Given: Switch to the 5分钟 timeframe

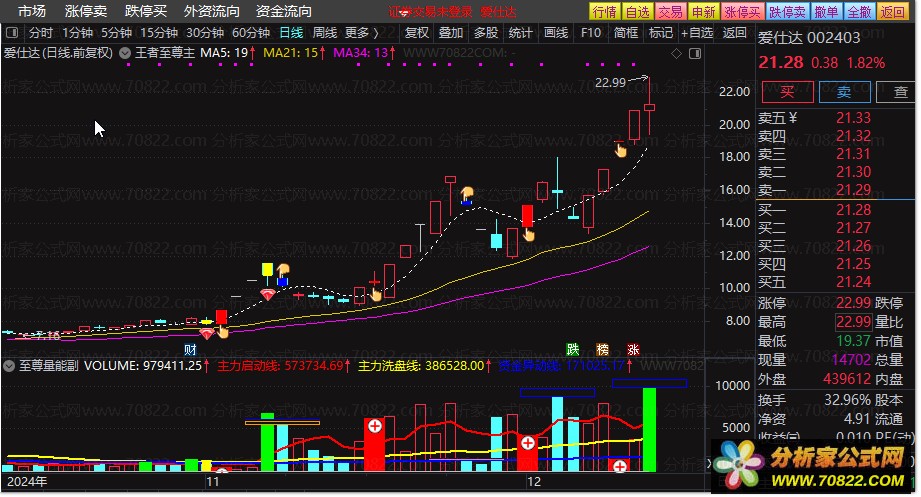Looking at the screenshot, I should 116,33.
